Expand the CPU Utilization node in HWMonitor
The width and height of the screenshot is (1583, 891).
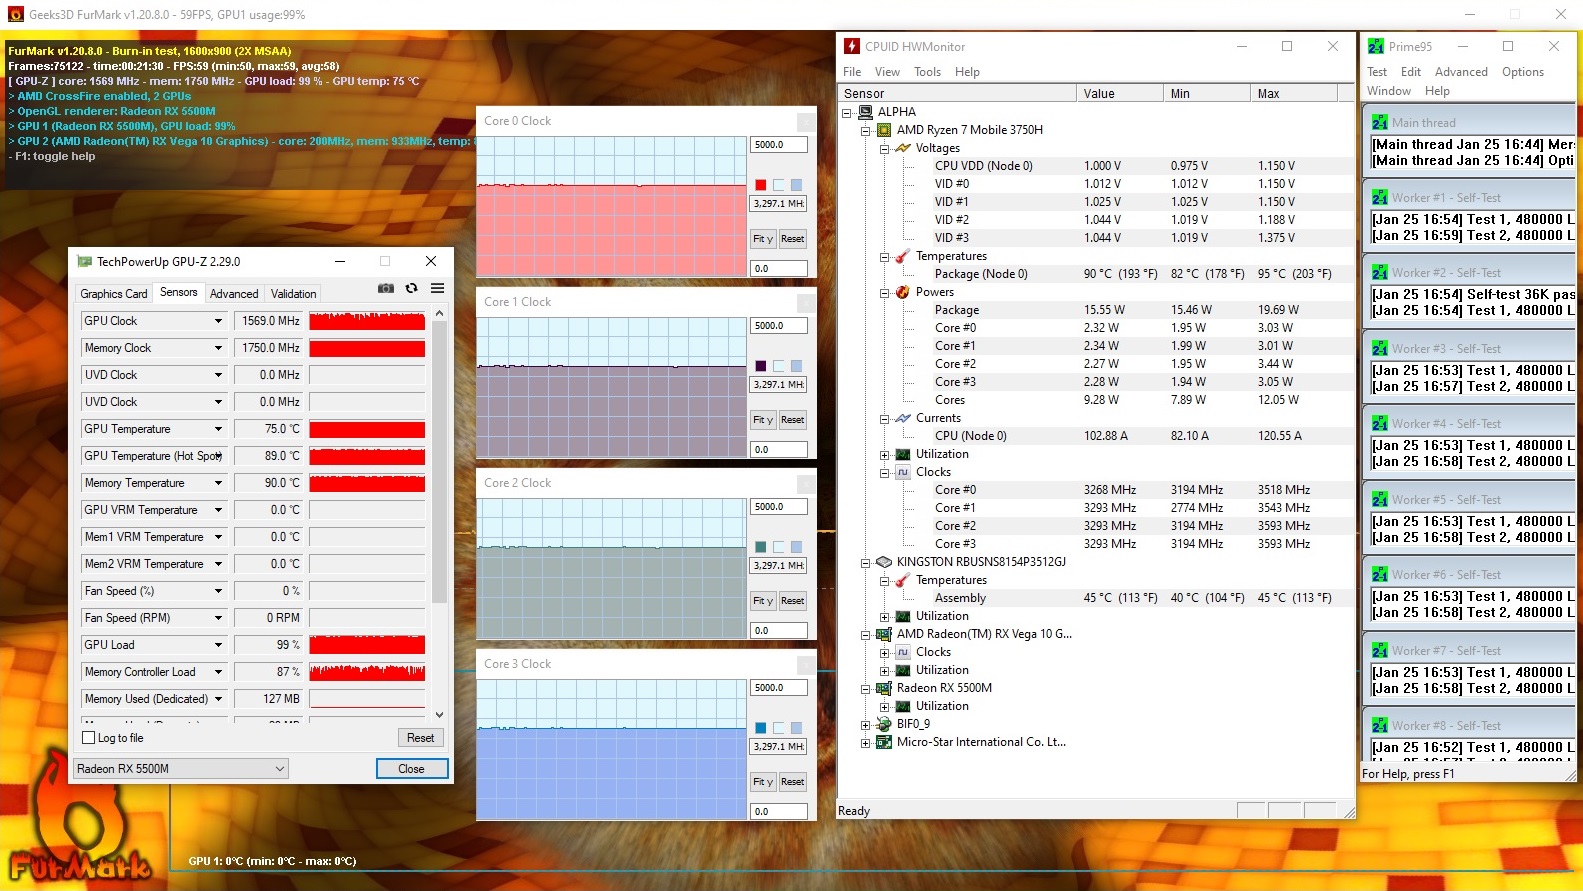884,454
